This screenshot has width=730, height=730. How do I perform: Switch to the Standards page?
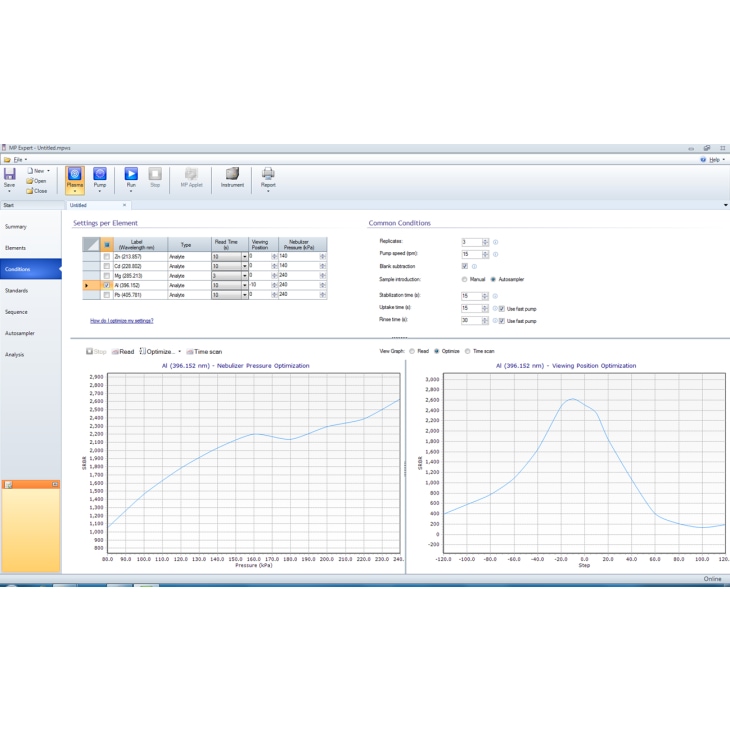click(17, 291)
